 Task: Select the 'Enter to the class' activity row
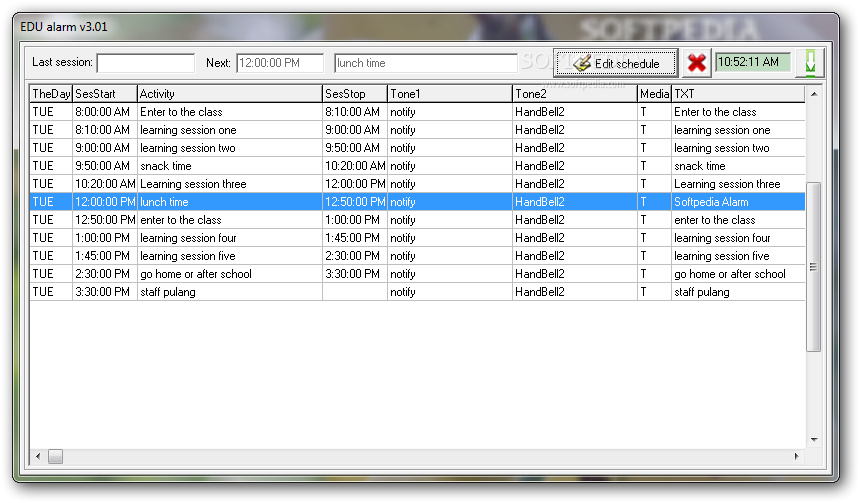[x=417, y=112]
